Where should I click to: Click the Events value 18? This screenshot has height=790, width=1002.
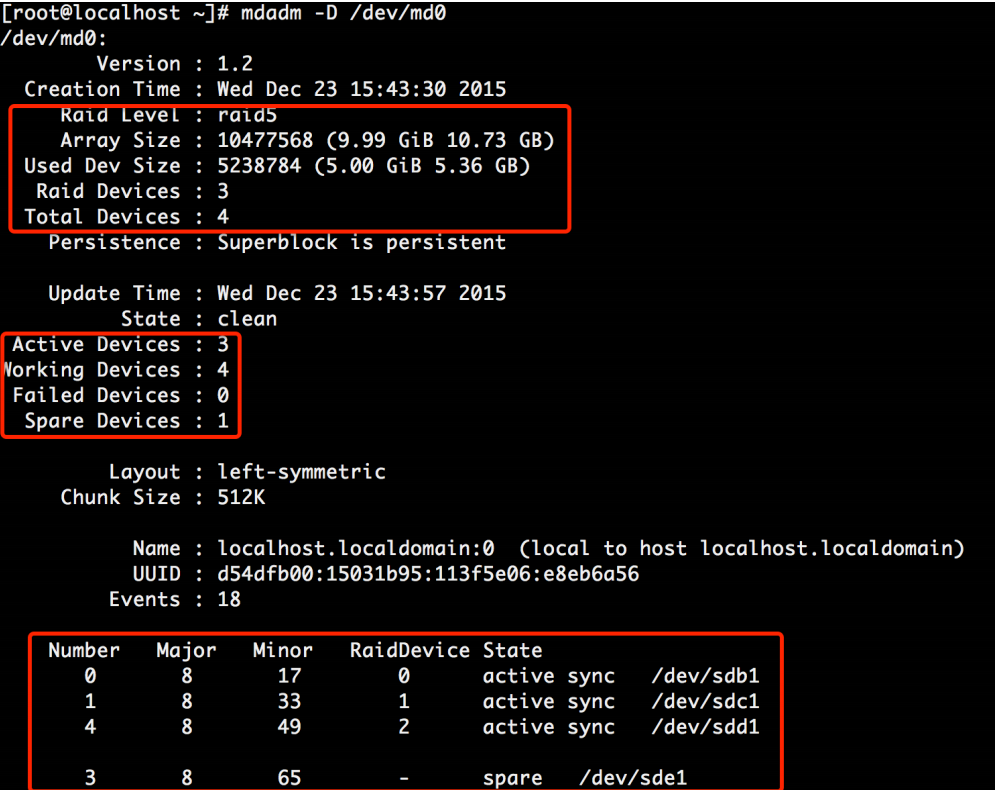point(229,600)
